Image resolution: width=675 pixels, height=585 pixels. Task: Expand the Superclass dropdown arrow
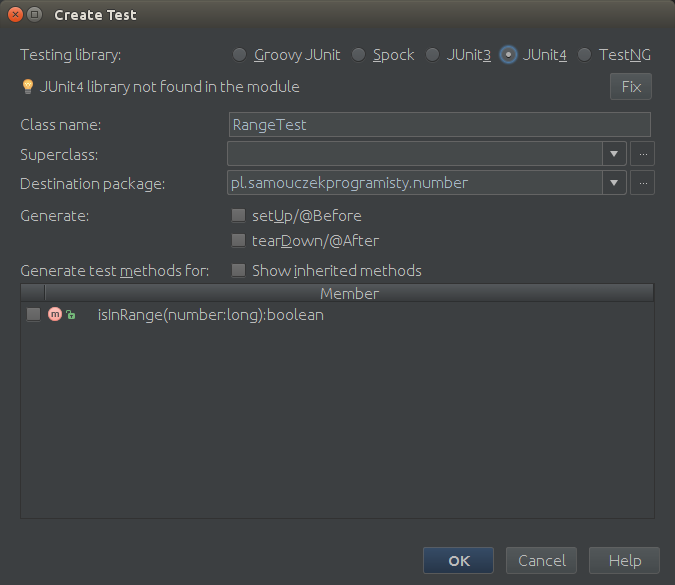pyautogui.click(x=614, y=154)
